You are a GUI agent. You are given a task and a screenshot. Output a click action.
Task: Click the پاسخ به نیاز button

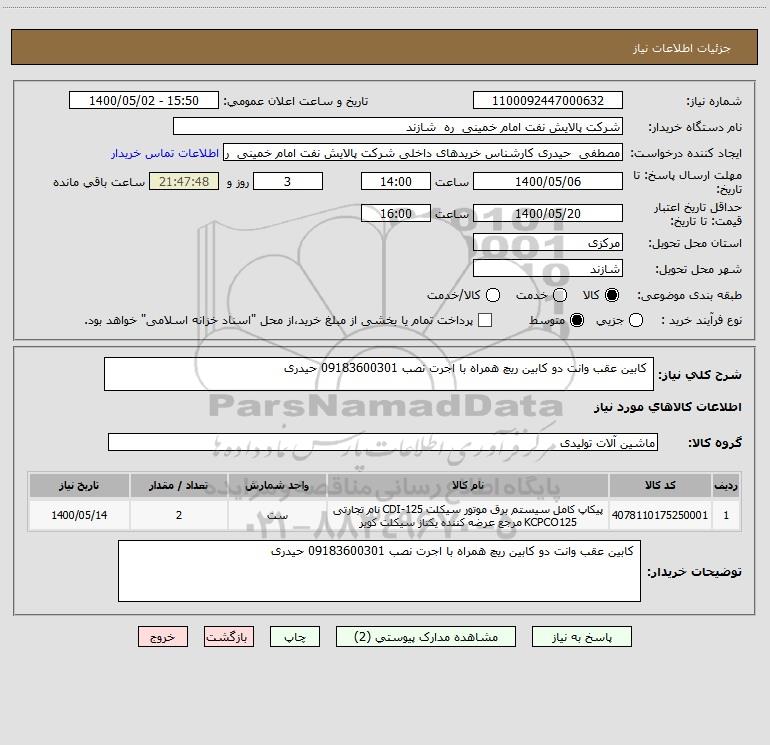click(x=581, y=637)
